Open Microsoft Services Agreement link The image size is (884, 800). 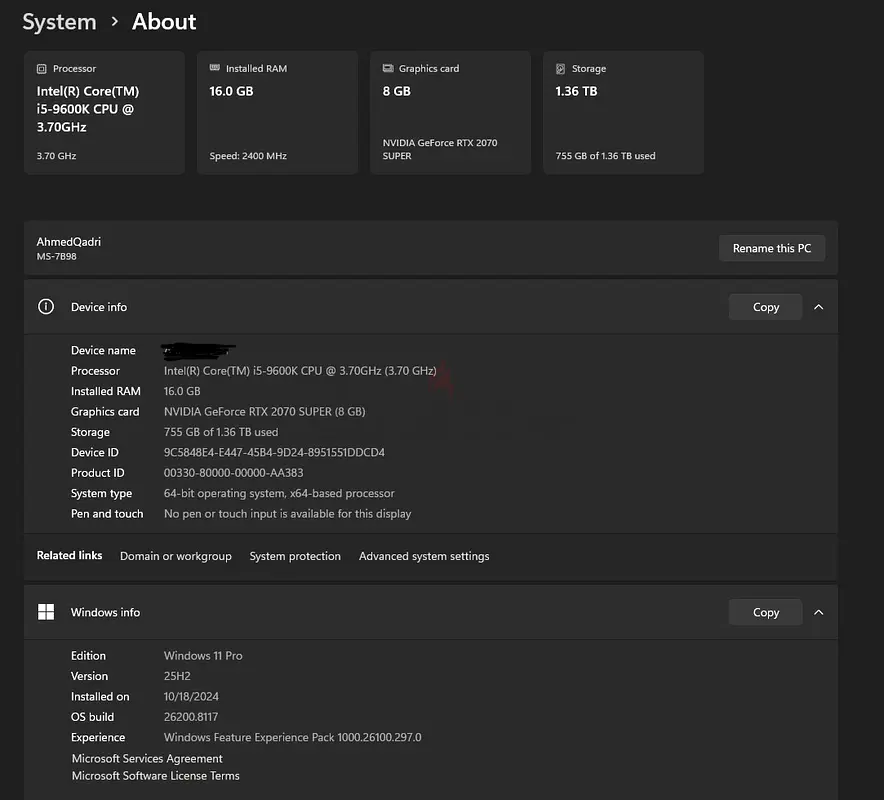point(147,759)
